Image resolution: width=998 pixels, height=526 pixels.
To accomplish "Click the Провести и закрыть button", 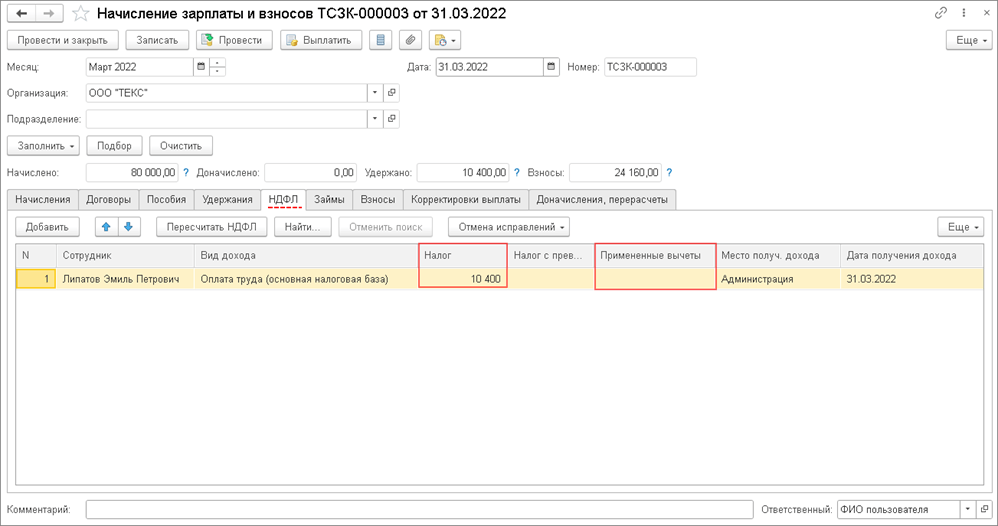I will pyautogui.click(x=62, y=40).
